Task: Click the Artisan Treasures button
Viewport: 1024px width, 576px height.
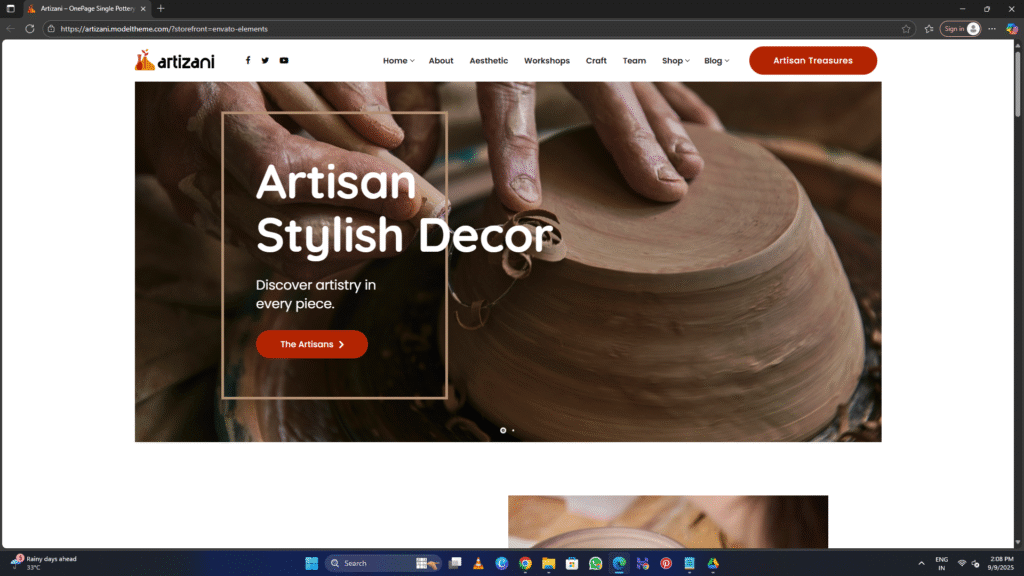Action: click(812, 60)
